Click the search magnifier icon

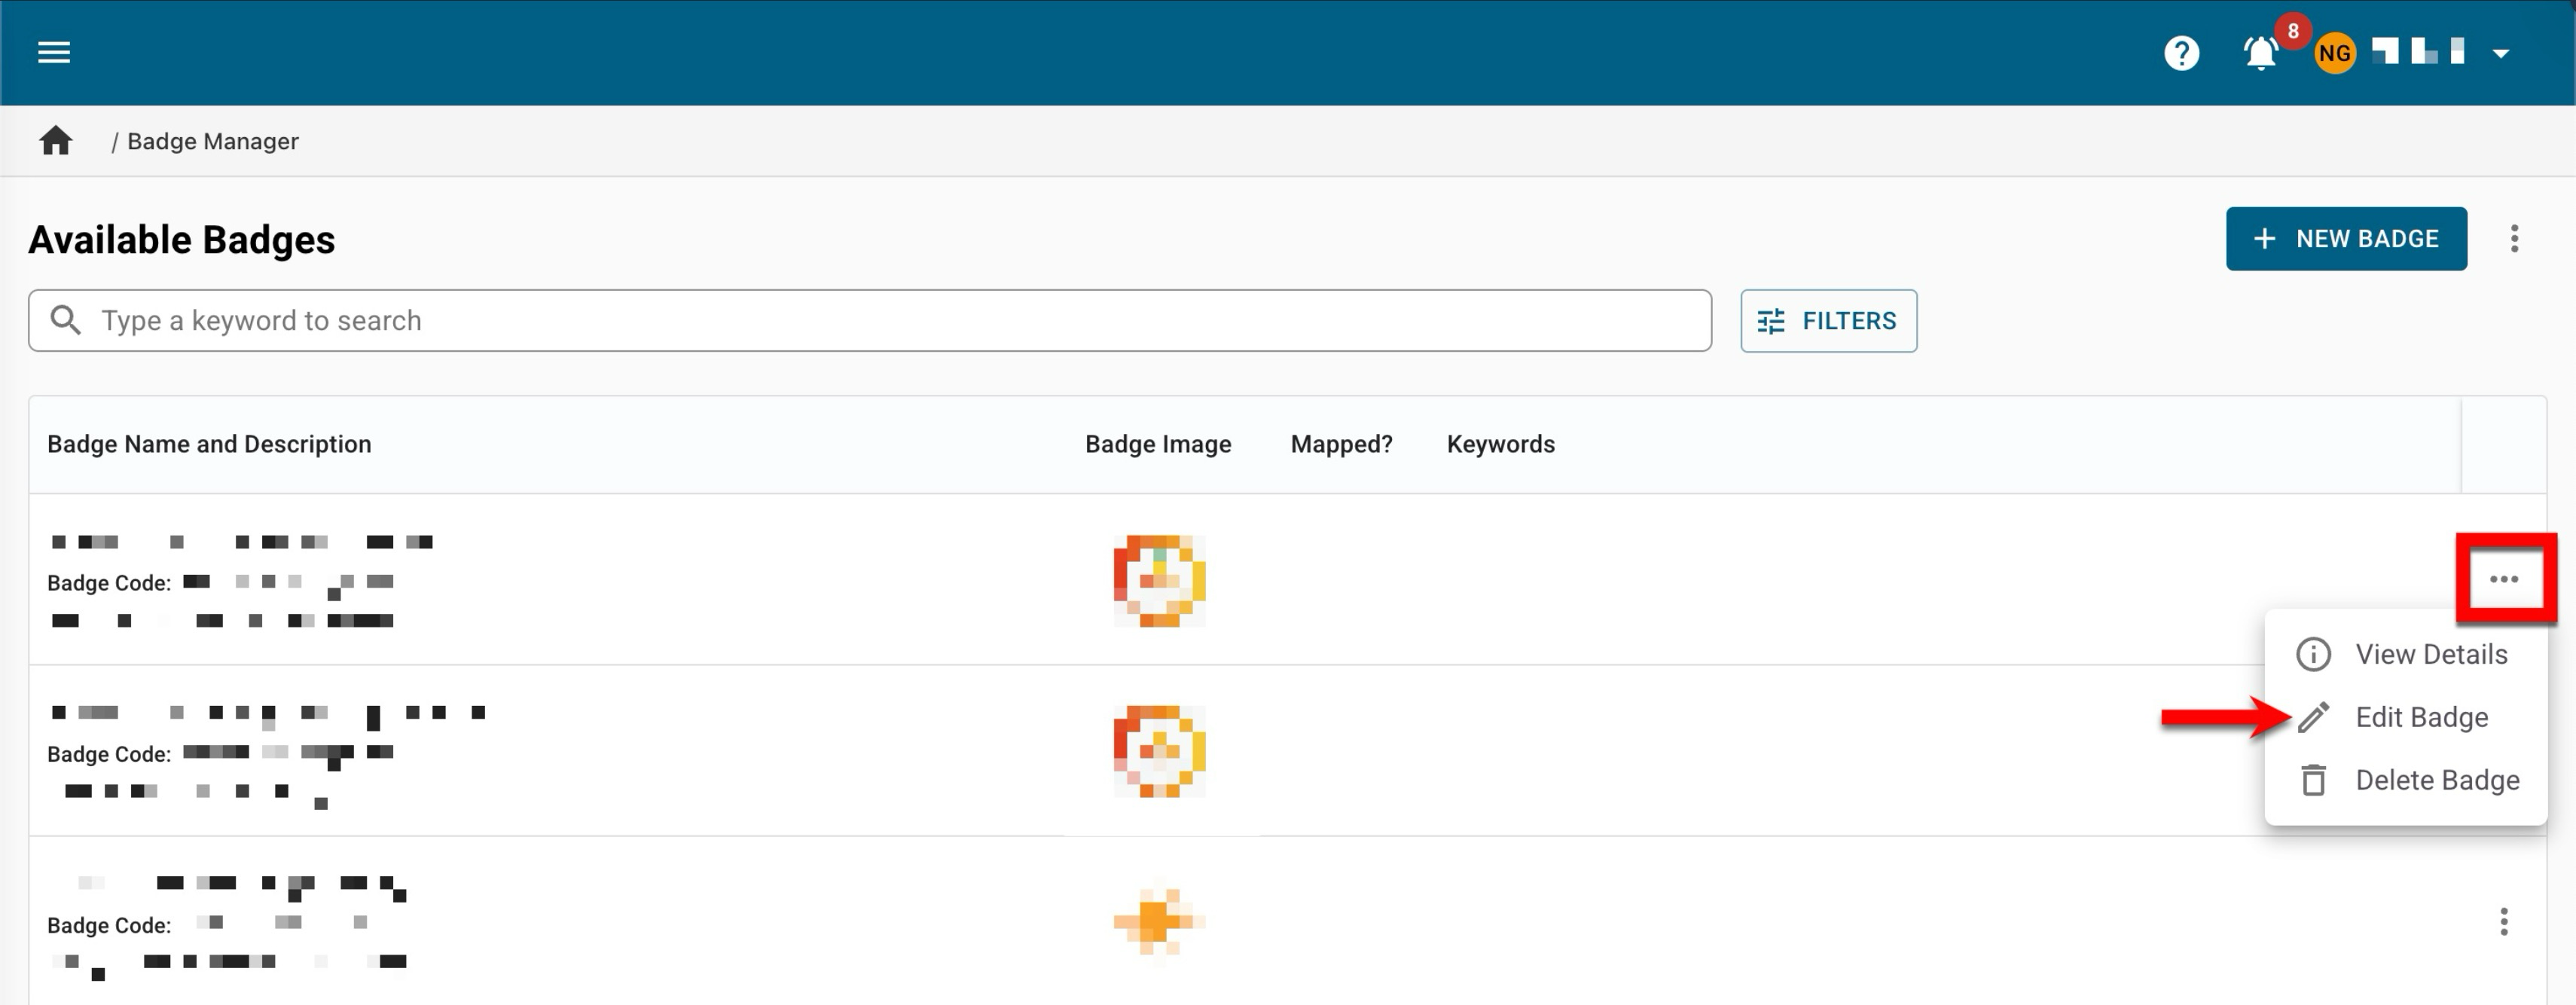click(66, 320)
